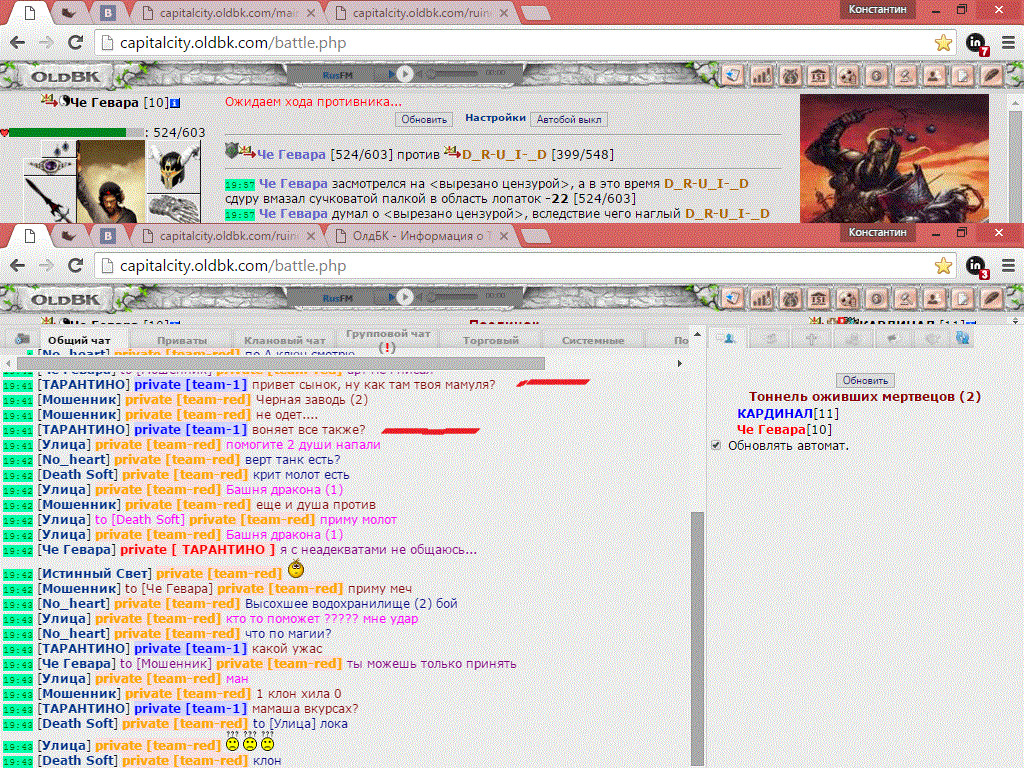
Task: Open the 'Клановый чат' tab
Action: 285,340
